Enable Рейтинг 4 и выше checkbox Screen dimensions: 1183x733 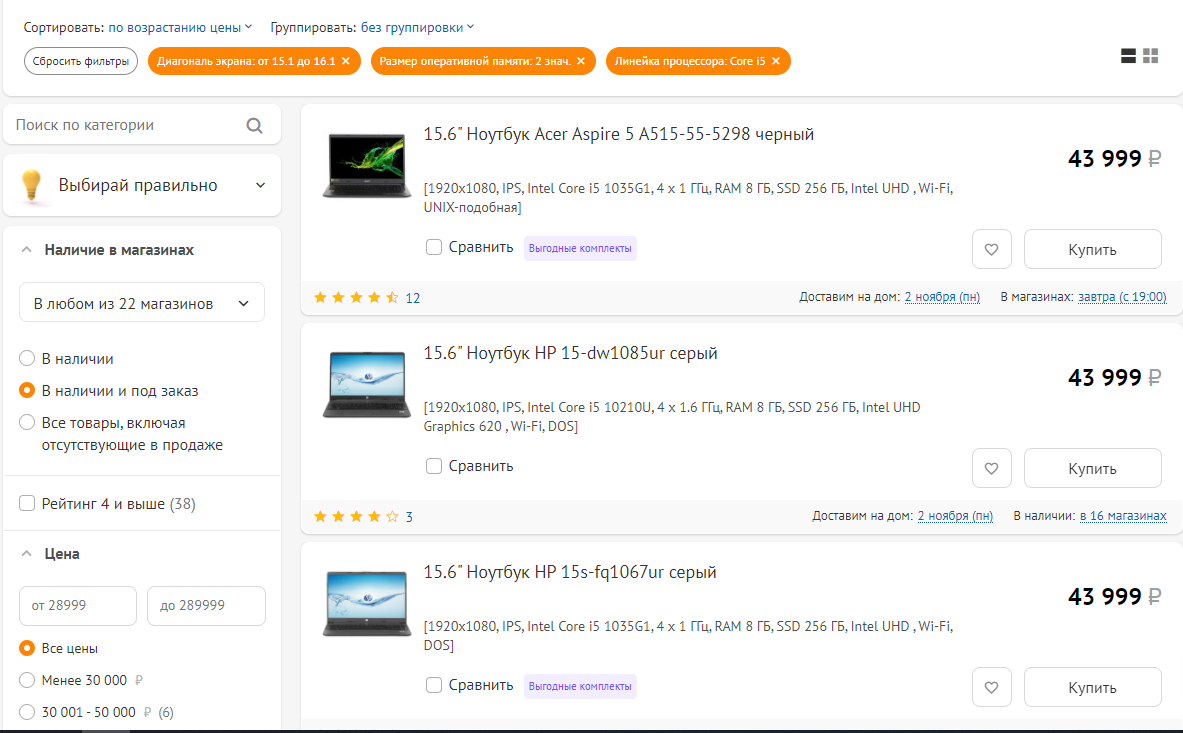[27, 503]
